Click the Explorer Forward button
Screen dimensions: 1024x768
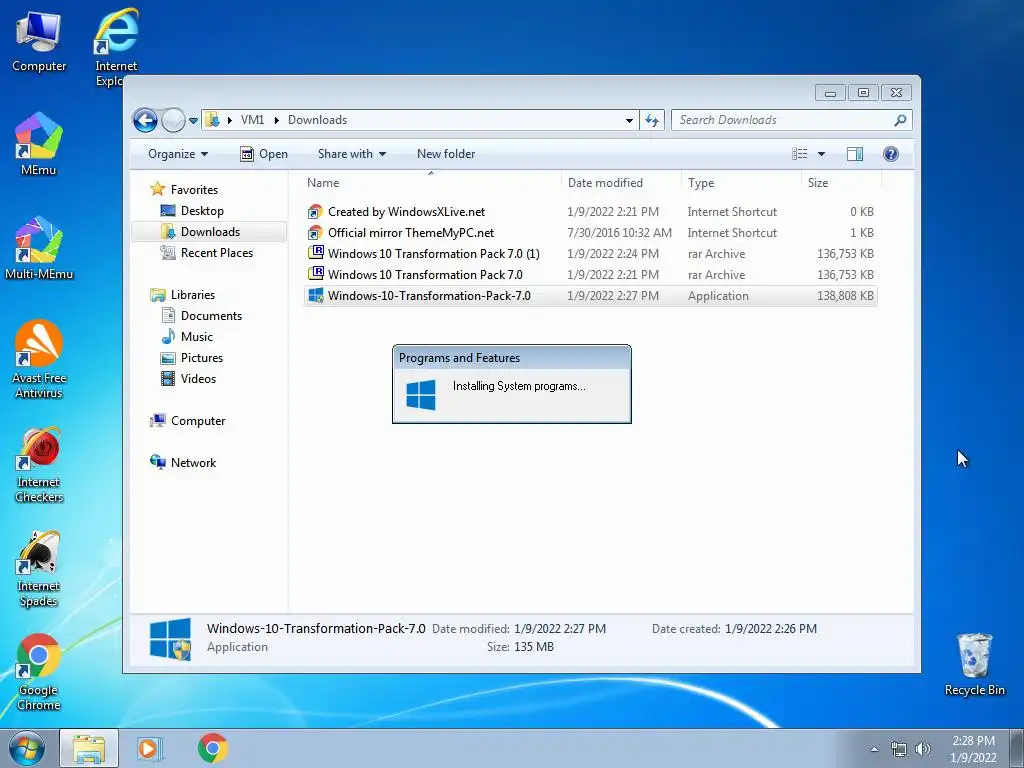(173, 120)
